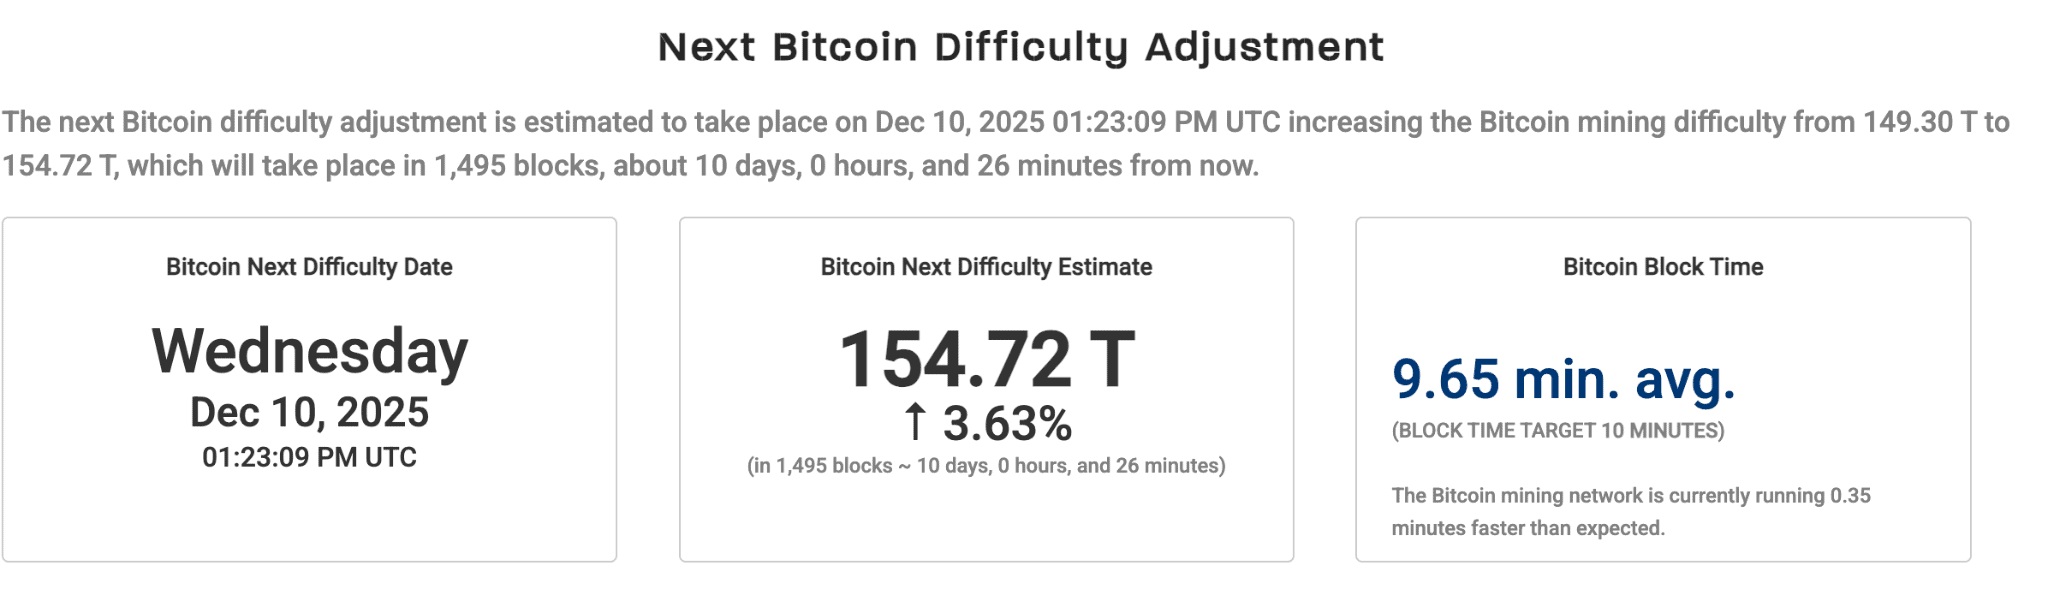
Task: Click the "0.35 minutes faster than expected" sentence
Action: click(1630, 511)
